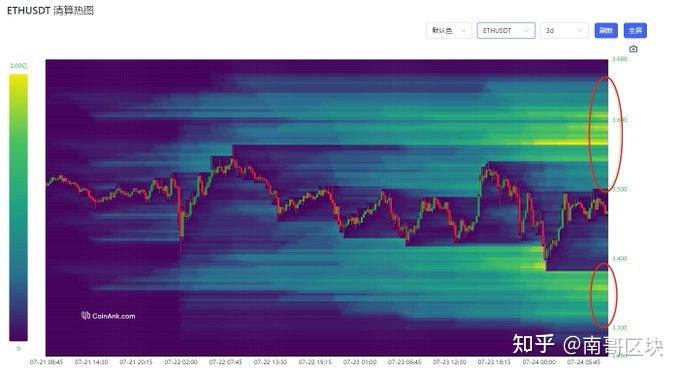Click the 07-24 05:45 time axis label
The height and width of the screenshot is (374, 680).
(x=583, y=362)
